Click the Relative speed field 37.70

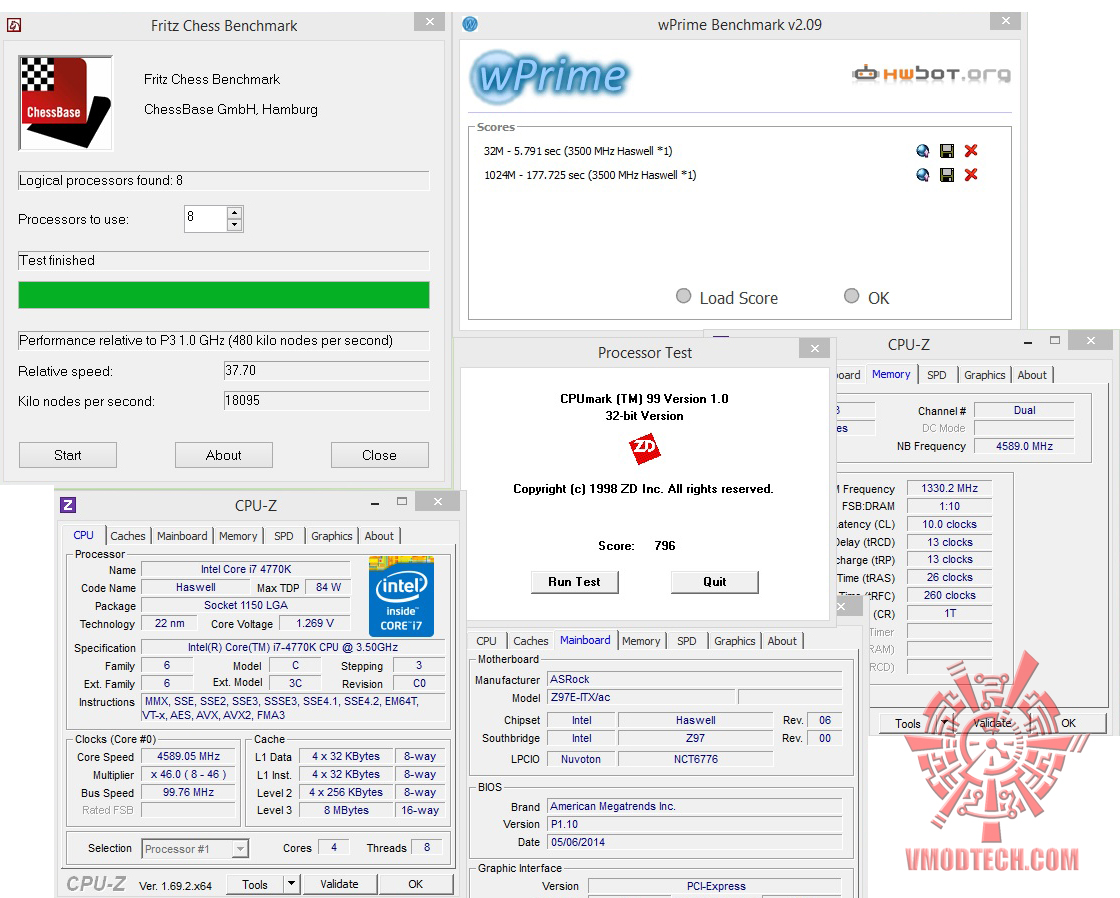click(326, 371)
